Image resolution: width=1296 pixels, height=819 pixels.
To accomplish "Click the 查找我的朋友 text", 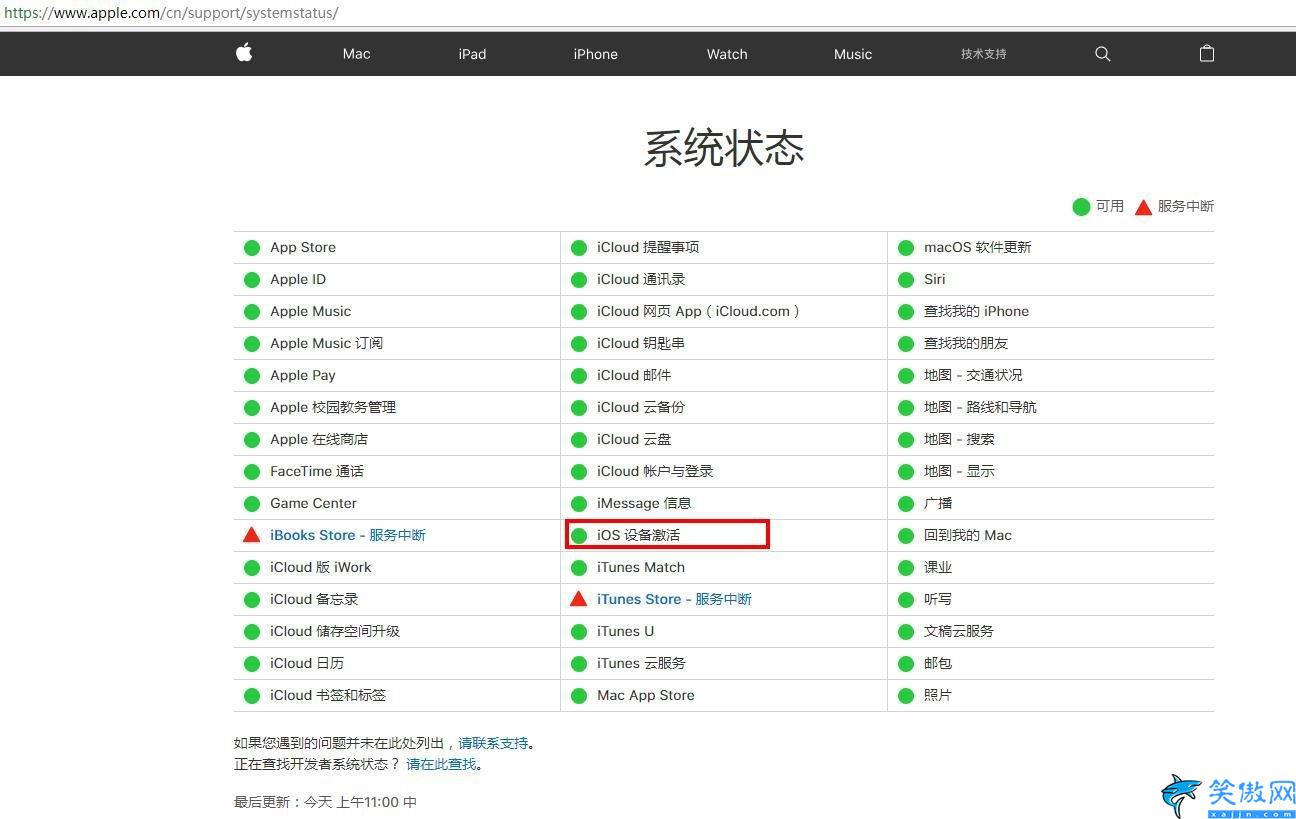I will [x=966, y=343].
